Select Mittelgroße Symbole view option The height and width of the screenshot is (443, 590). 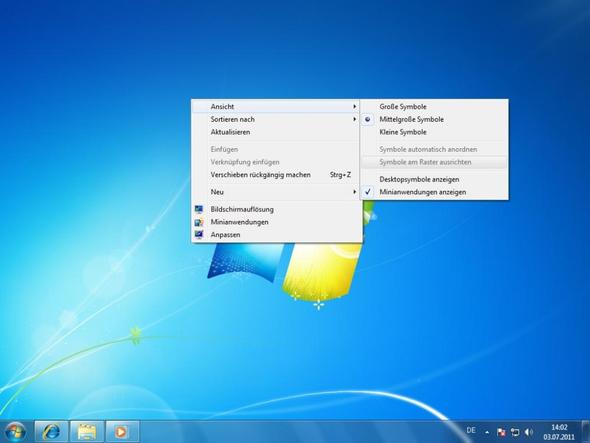434,119
